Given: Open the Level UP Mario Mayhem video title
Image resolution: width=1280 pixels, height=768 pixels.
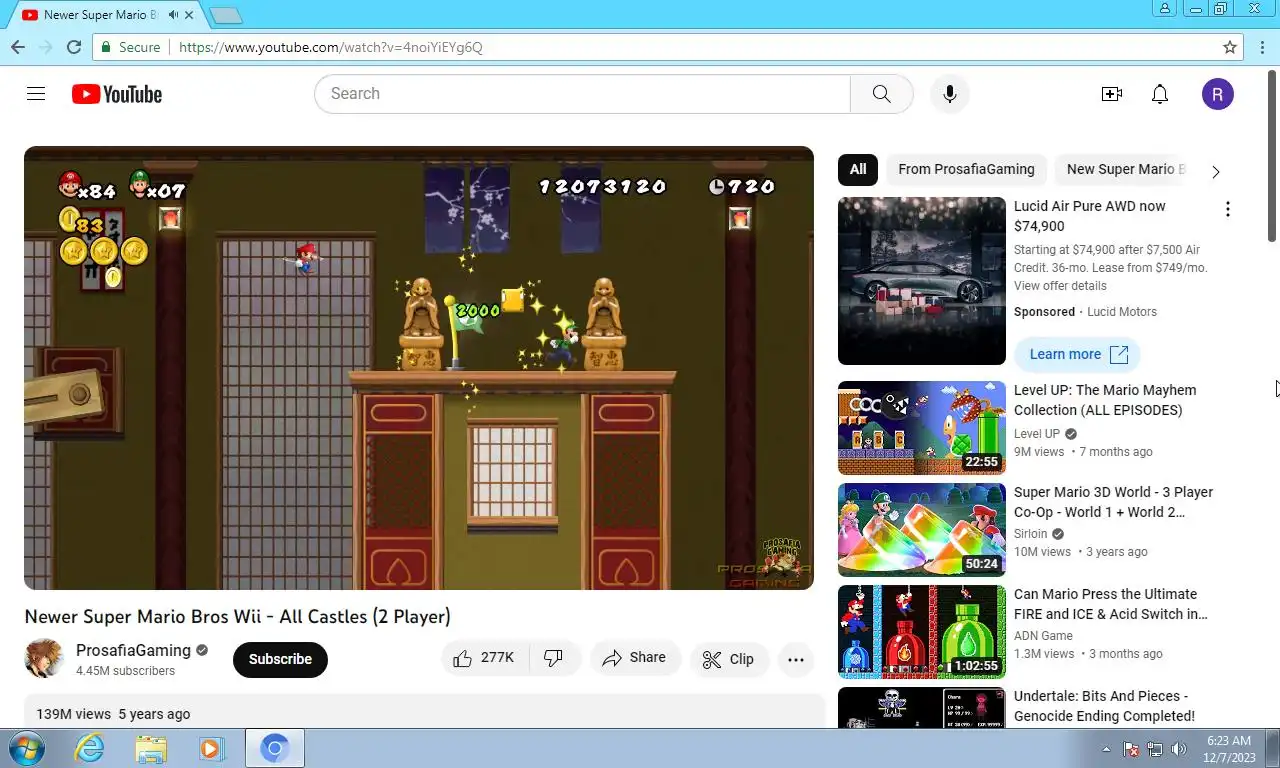Looking at the screenshot, I should [1105, 400].
